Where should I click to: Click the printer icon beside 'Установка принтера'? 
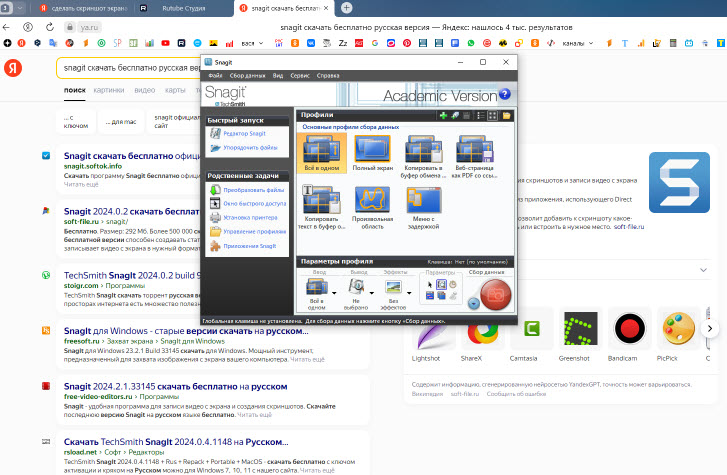point(215,217)
